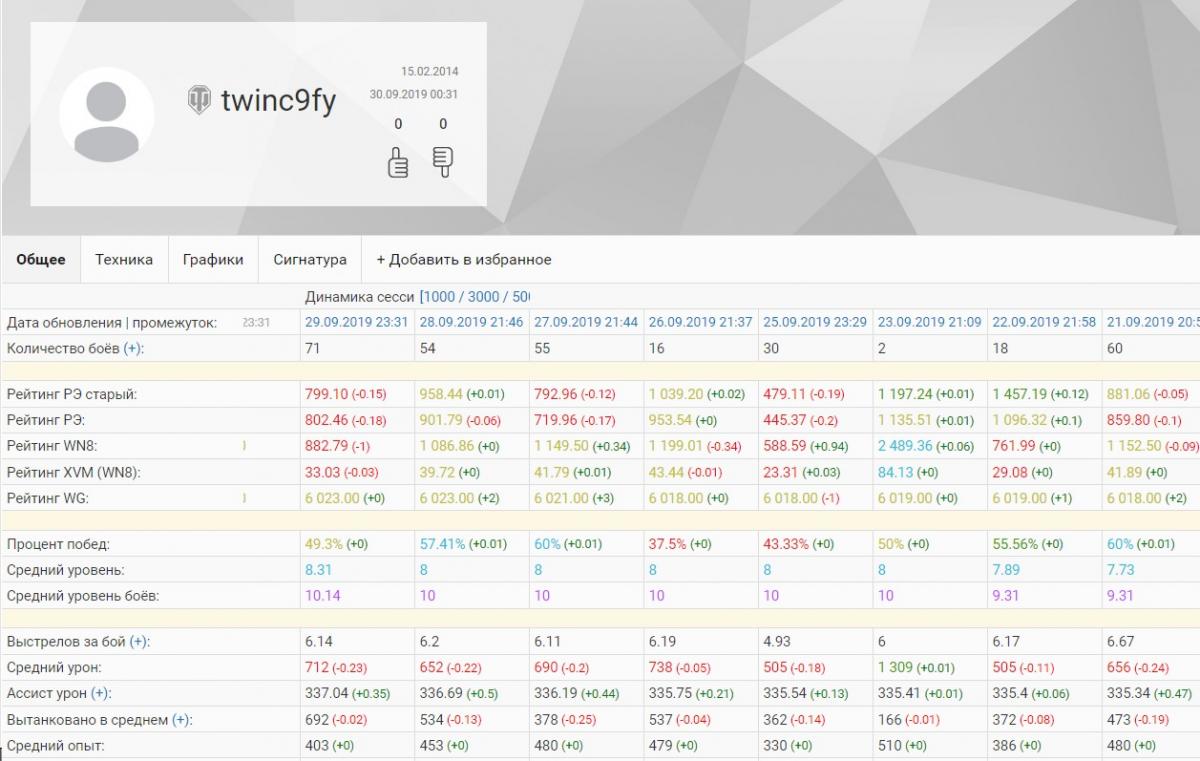Image resolution: width=1200 pixels, height=761 pixels.
Task: Click the Процент побед row label
Action: click(x=58, y=544)
